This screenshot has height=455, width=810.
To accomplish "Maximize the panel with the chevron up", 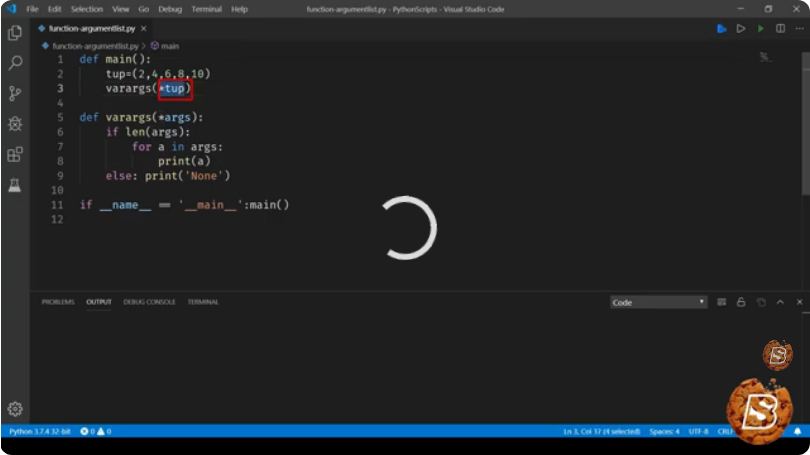I will pos(780,302).
